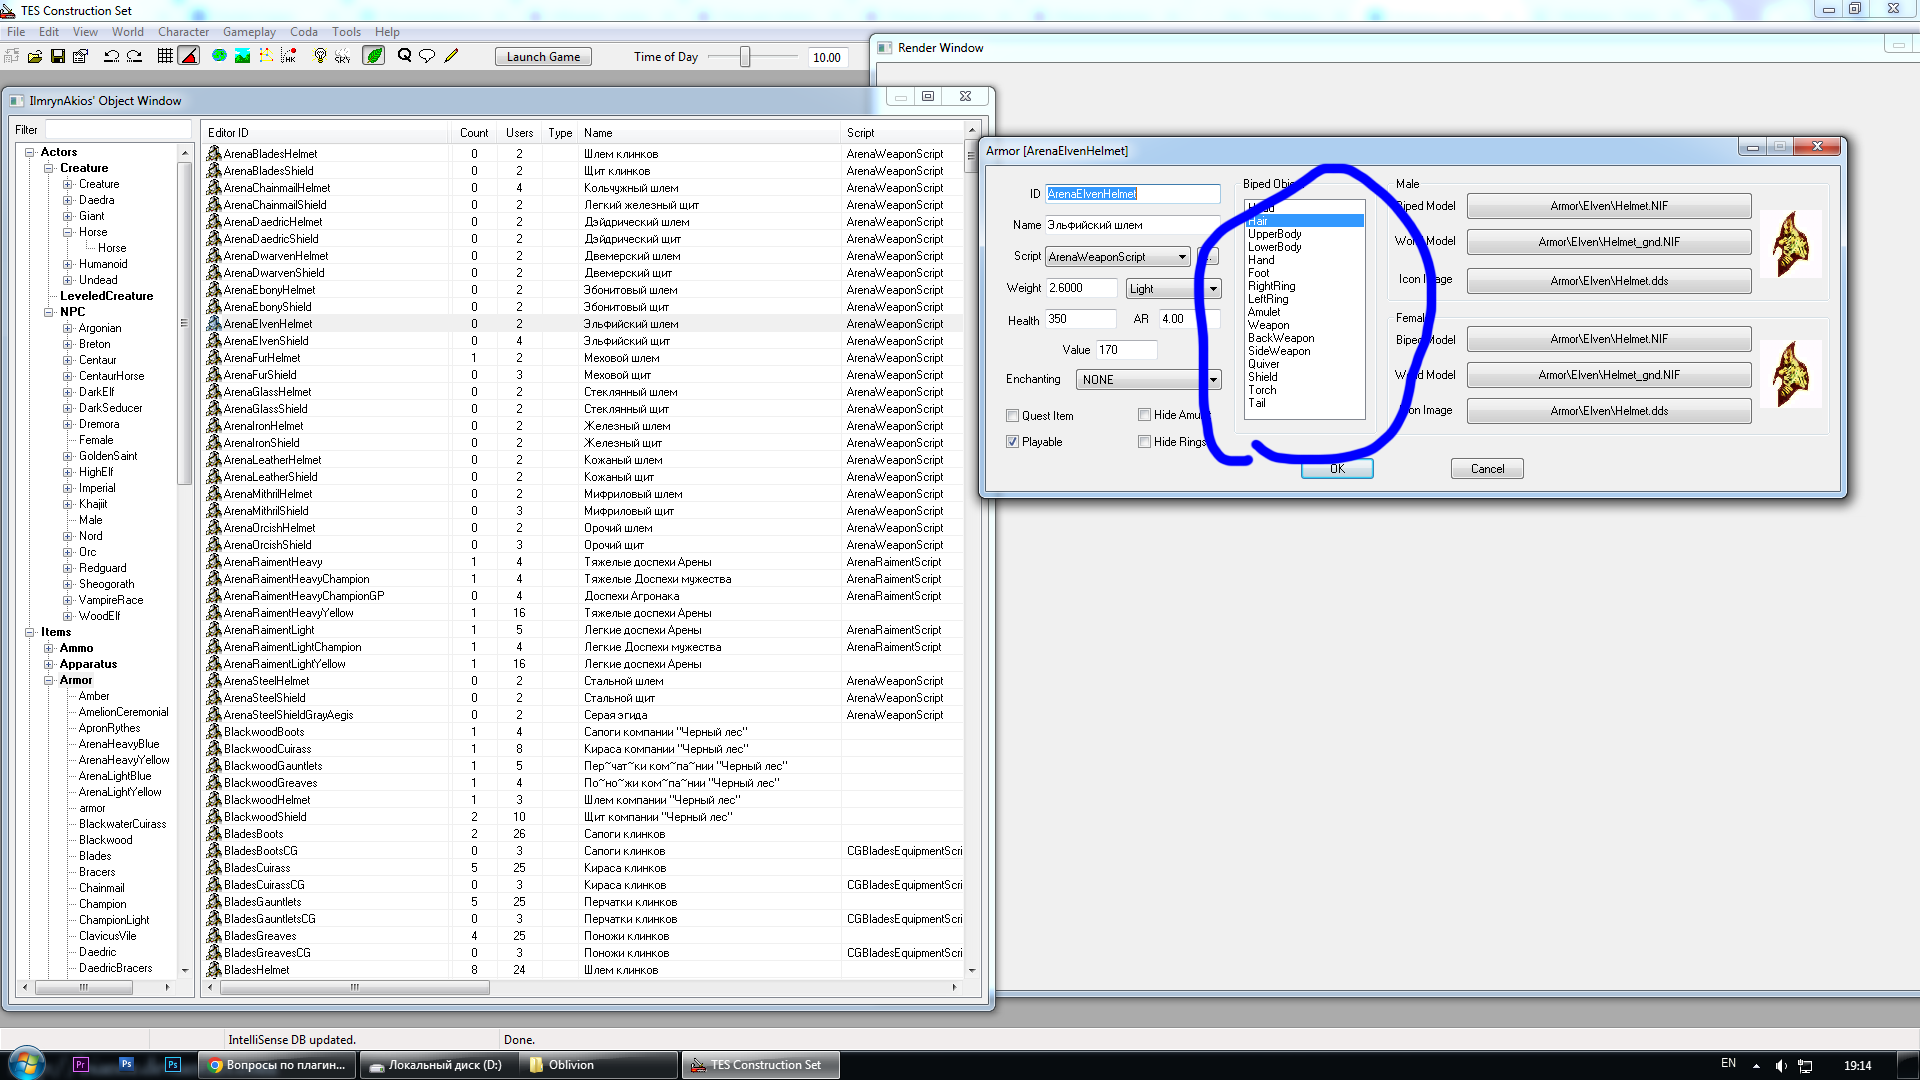Uncheck the Playable checkbox
The width and height of the screenshot is (1920, 1080).
1012,442
